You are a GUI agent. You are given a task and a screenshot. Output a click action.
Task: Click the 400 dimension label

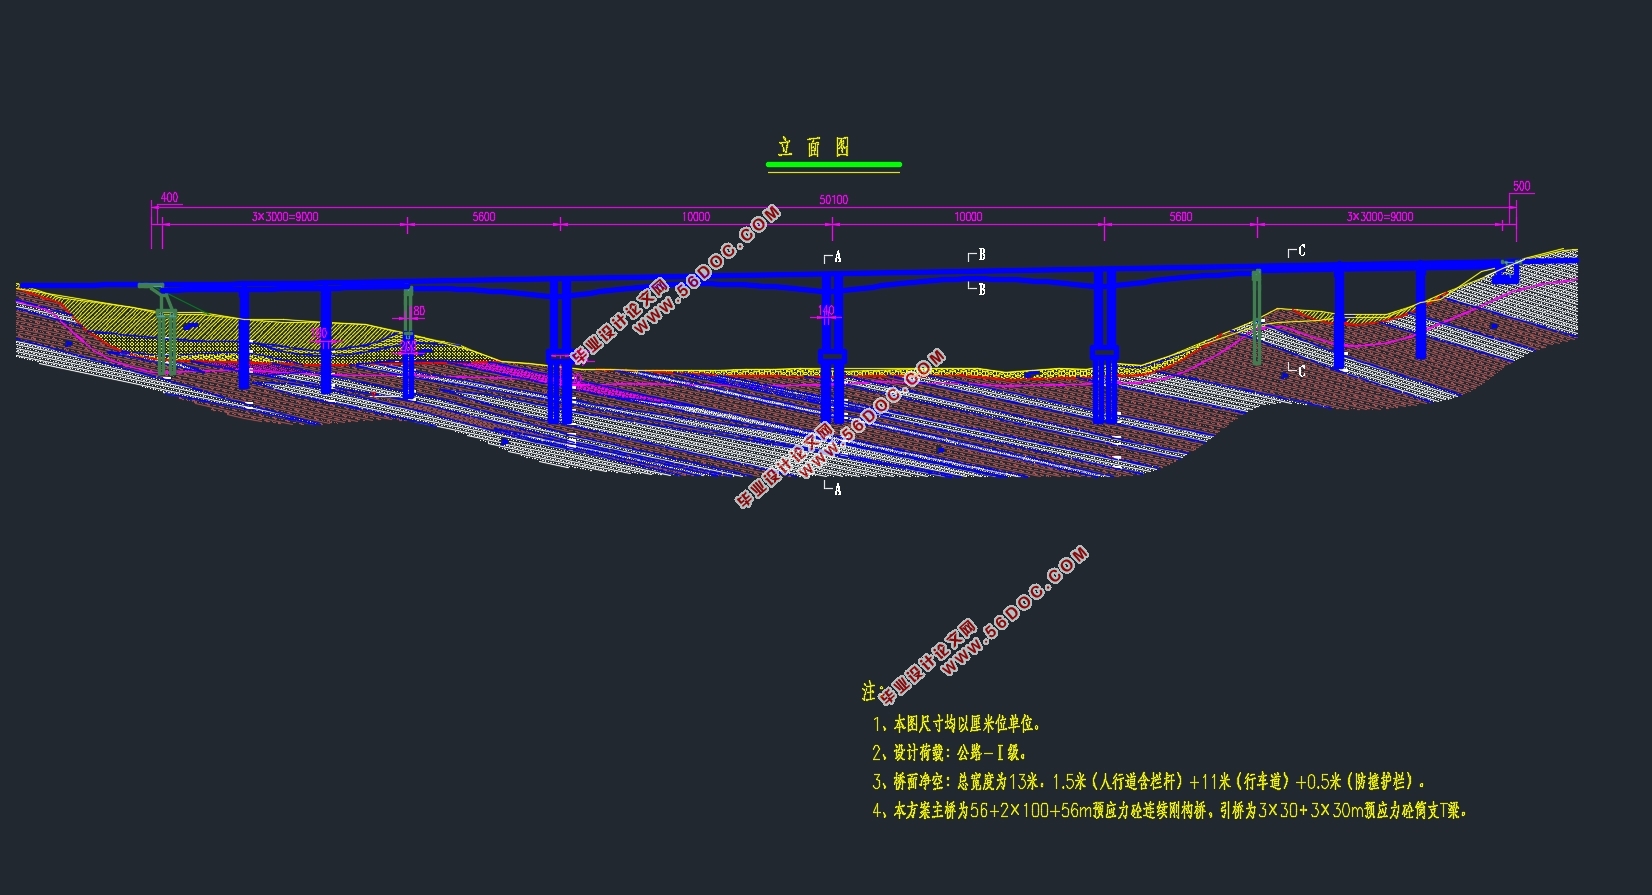(x=170, y=198)
